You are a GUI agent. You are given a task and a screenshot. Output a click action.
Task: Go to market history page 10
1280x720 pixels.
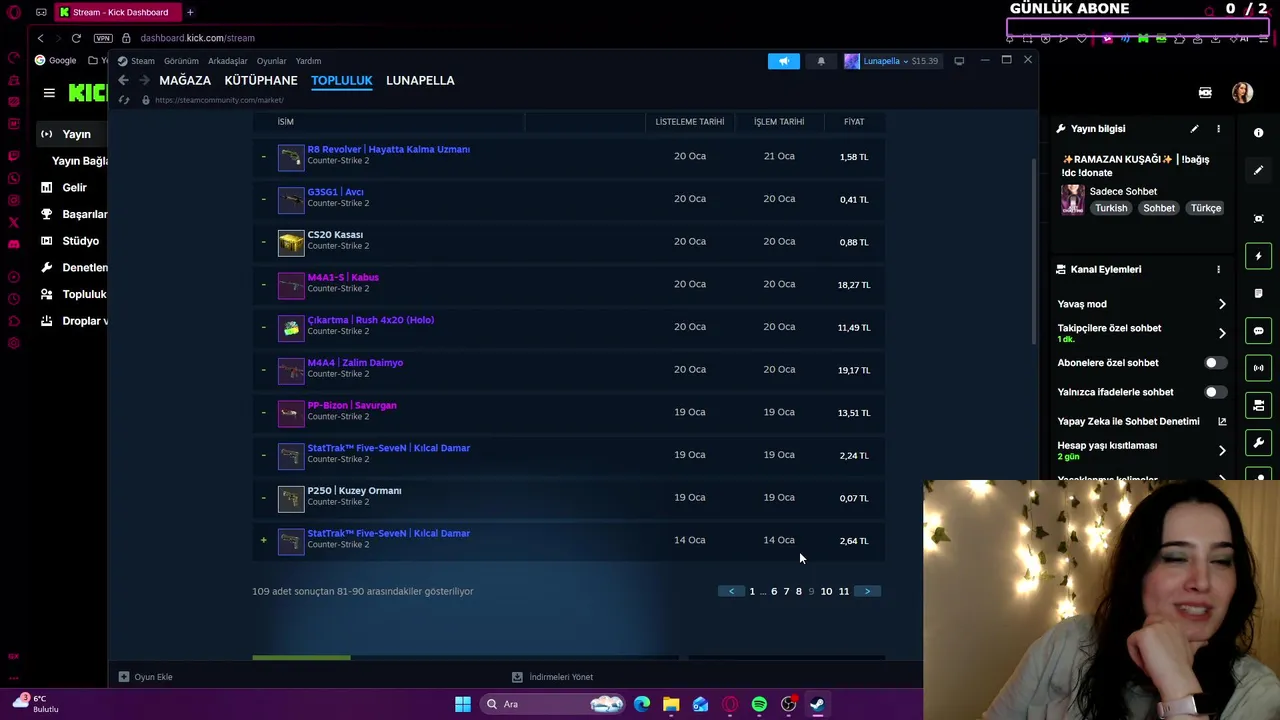pos(826,591)
